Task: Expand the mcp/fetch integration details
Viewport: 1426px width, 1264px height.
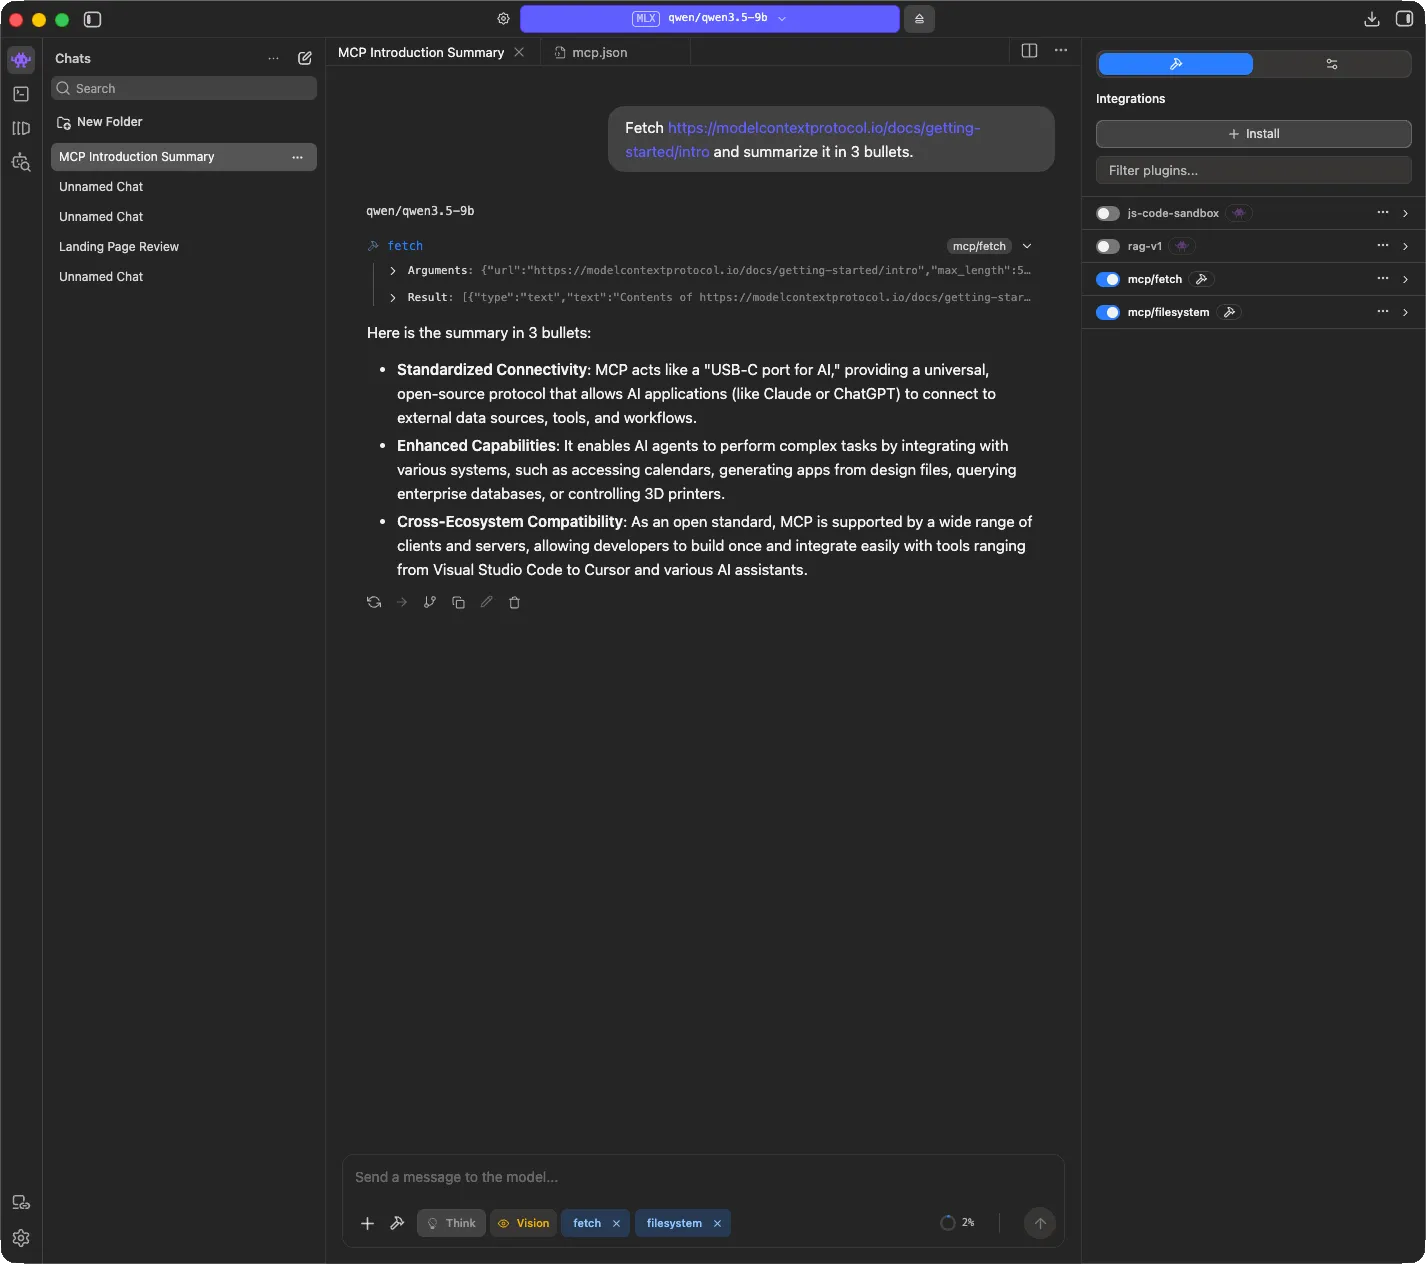Action: tap(1405, 279)
